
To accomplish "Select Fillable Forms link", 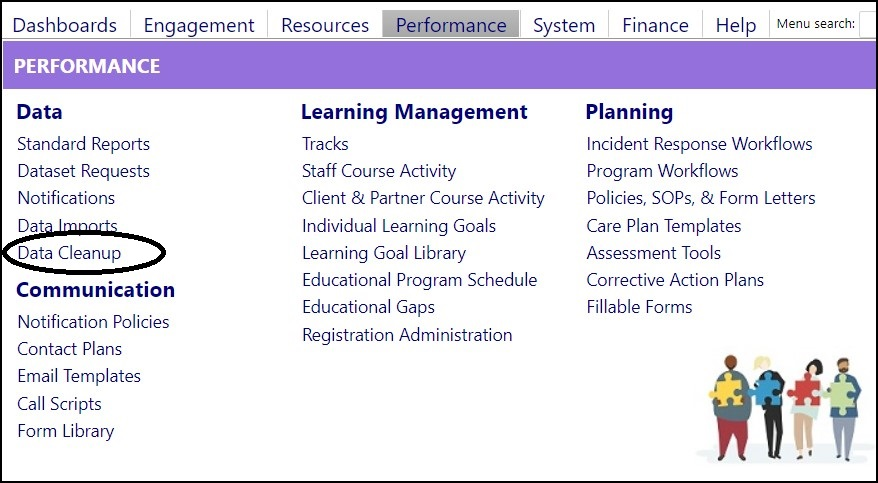I will point(639,307).
